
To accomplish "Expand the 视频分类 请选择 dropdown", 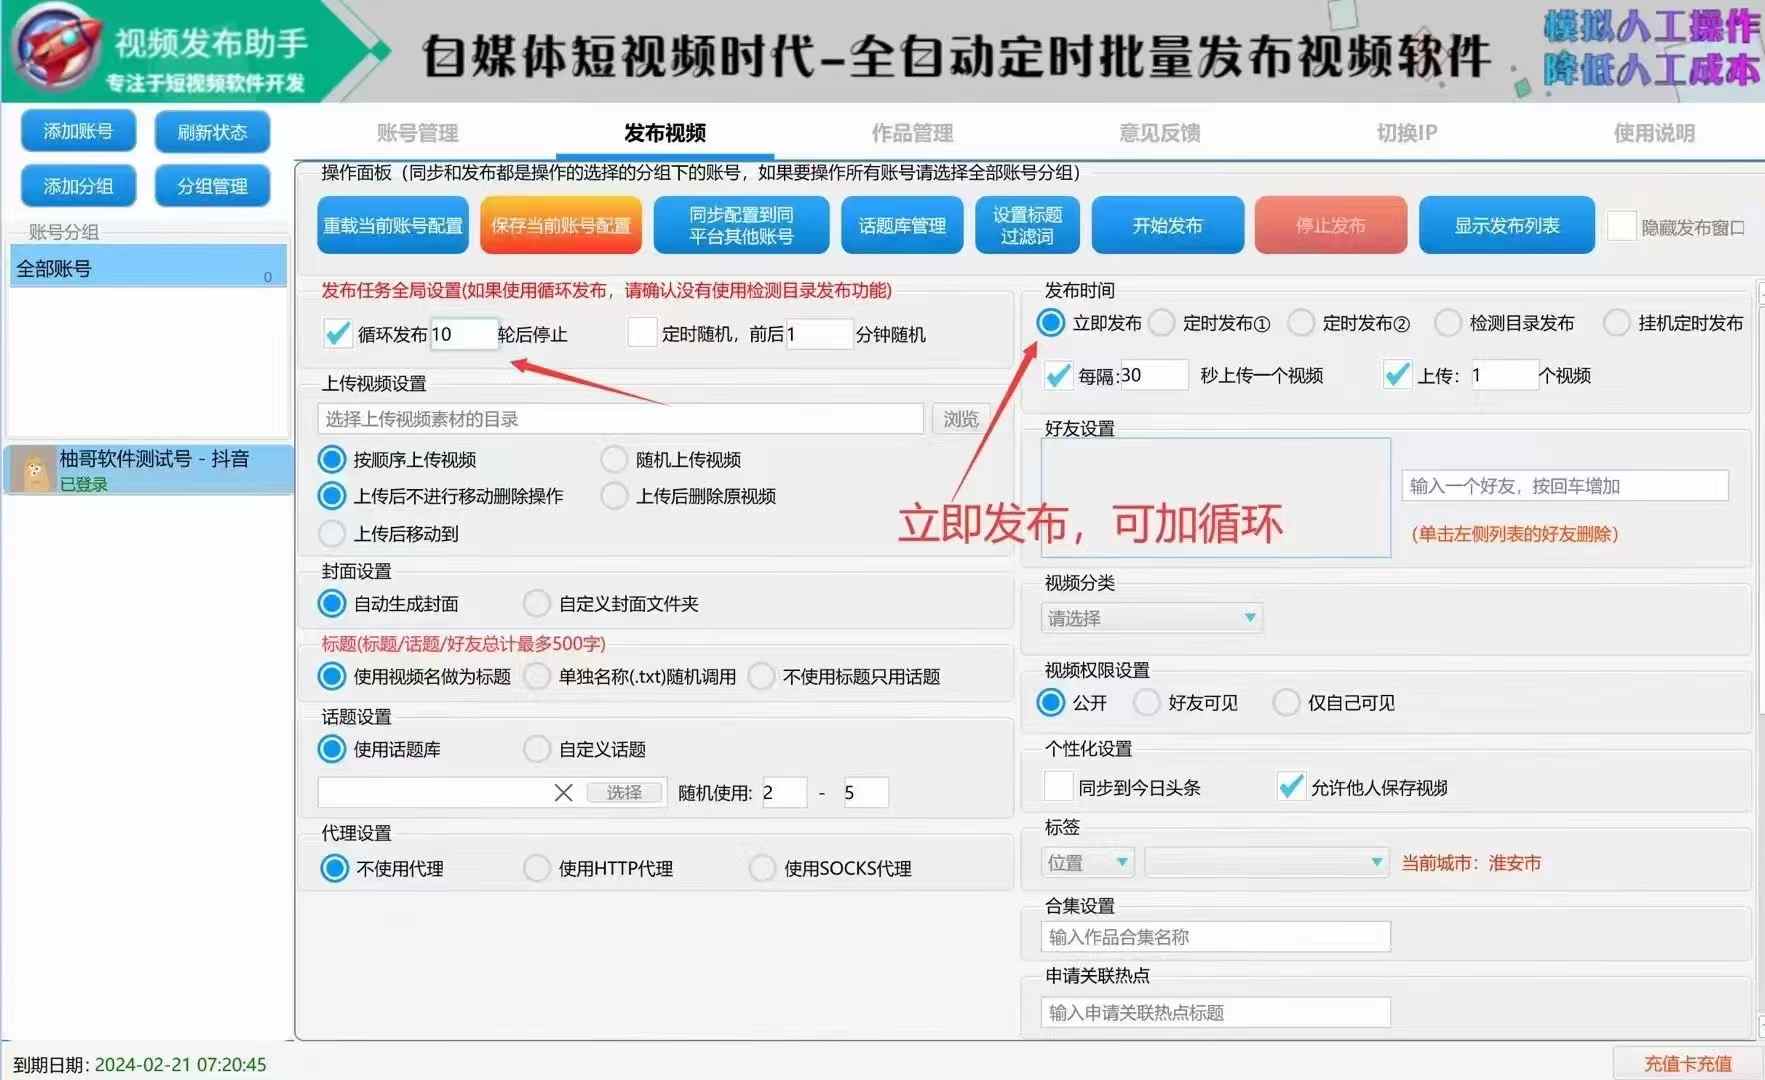I will 1151,618.
